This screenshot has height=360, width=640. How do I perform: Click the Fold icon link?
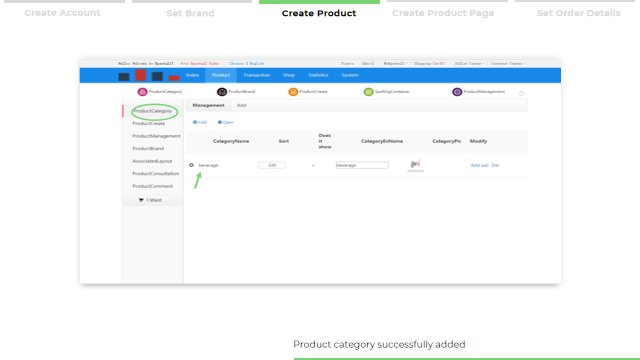[x=200, y=122]
